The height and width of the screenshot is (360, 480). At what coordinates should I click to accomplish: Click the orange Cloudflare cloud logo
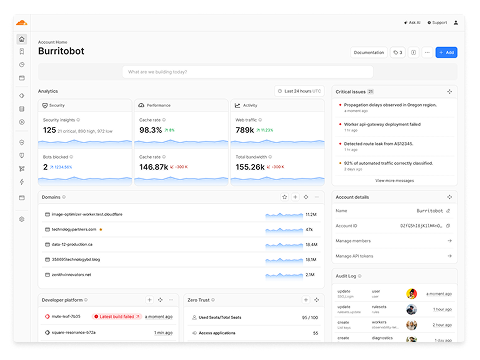click(x=22, y=23)
